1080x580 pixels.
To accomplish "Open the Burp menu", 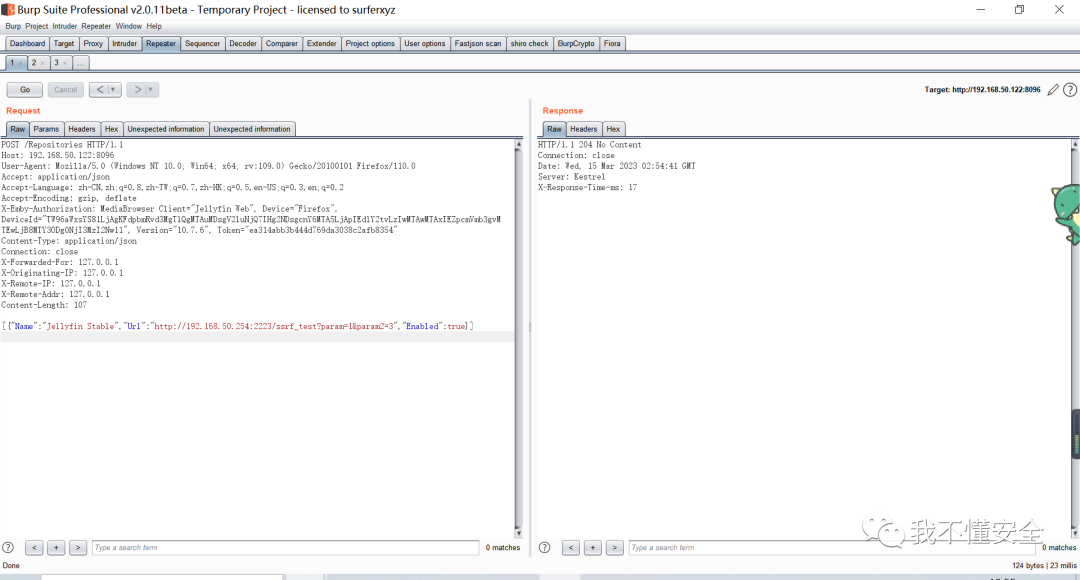I will (x=13, y=26).
